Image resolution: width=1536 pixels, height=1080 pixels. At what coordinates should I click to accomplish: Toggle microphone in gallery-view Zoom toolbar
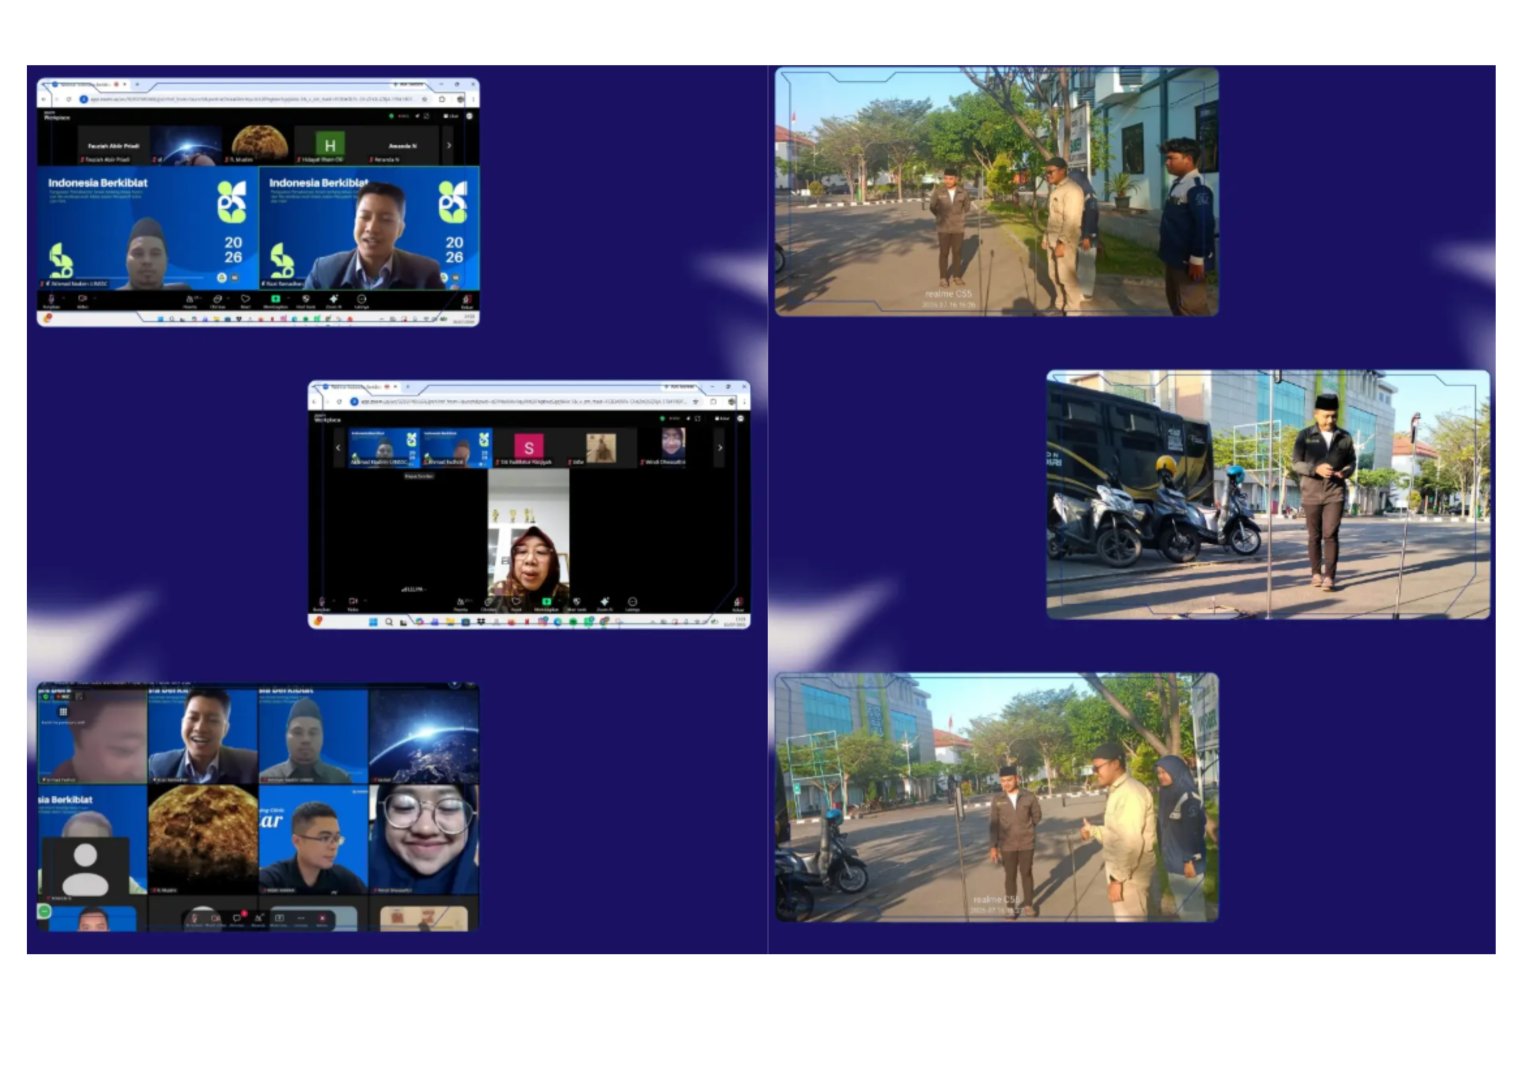[195, 918]
